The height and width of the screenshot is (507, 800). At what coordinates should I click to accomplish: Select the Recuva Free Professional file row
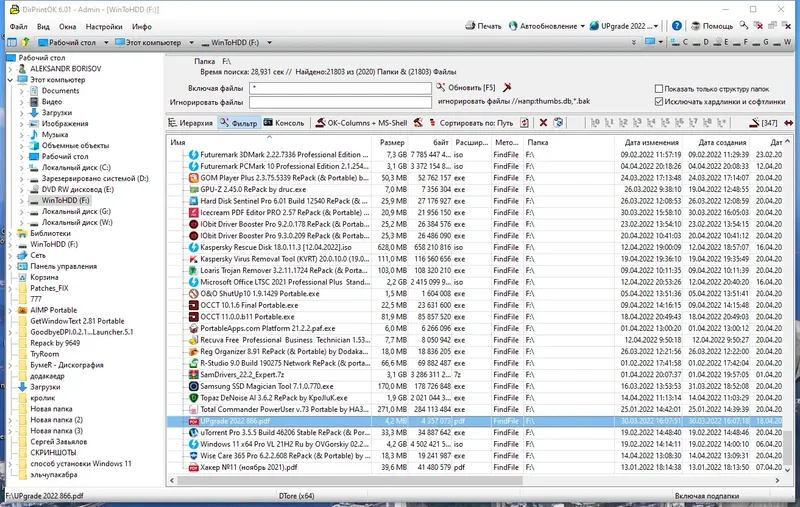pyautogui.click(x=474, y=340)
